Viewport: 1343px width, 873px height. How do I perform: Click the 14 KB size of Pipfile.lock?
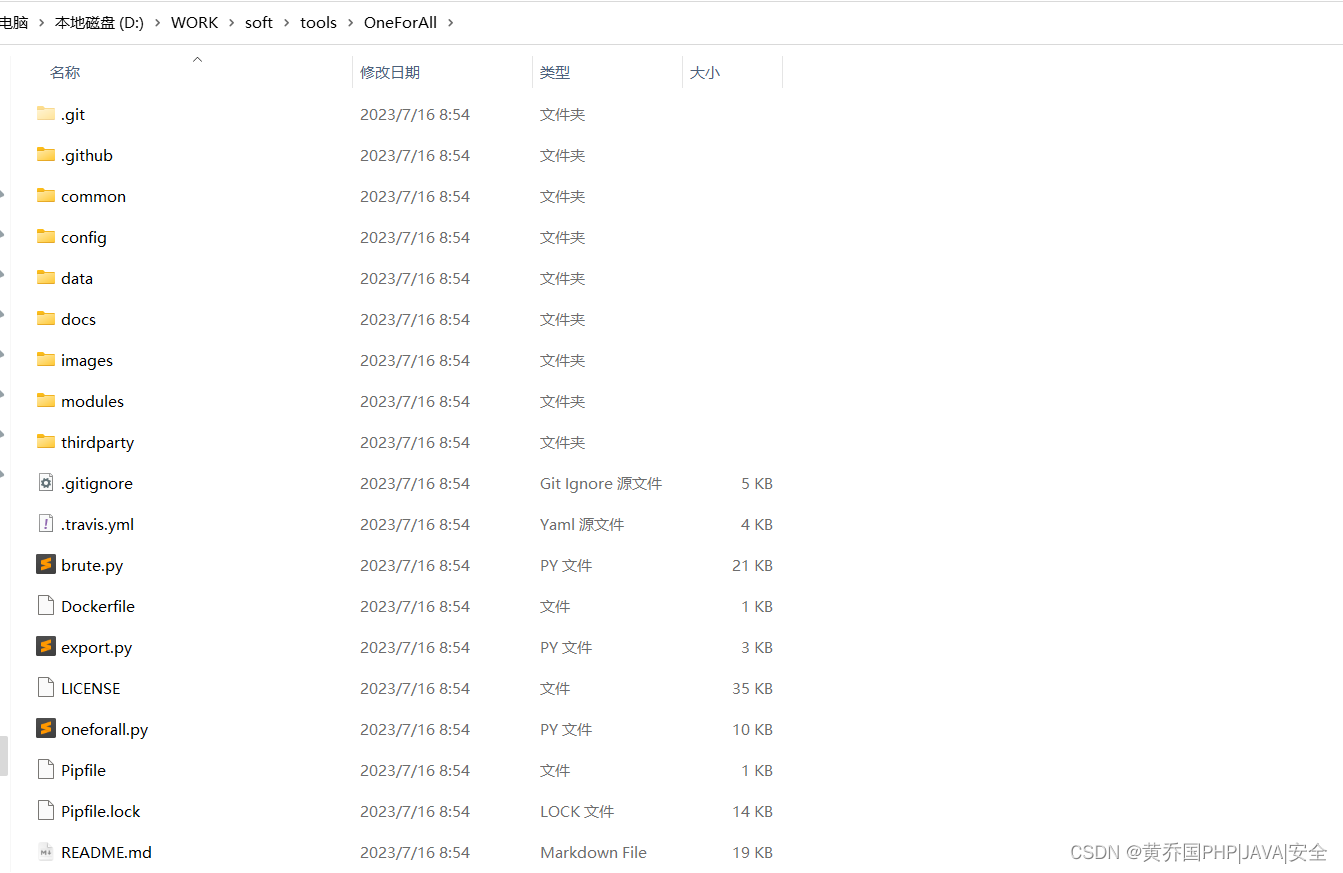[752, 811]
